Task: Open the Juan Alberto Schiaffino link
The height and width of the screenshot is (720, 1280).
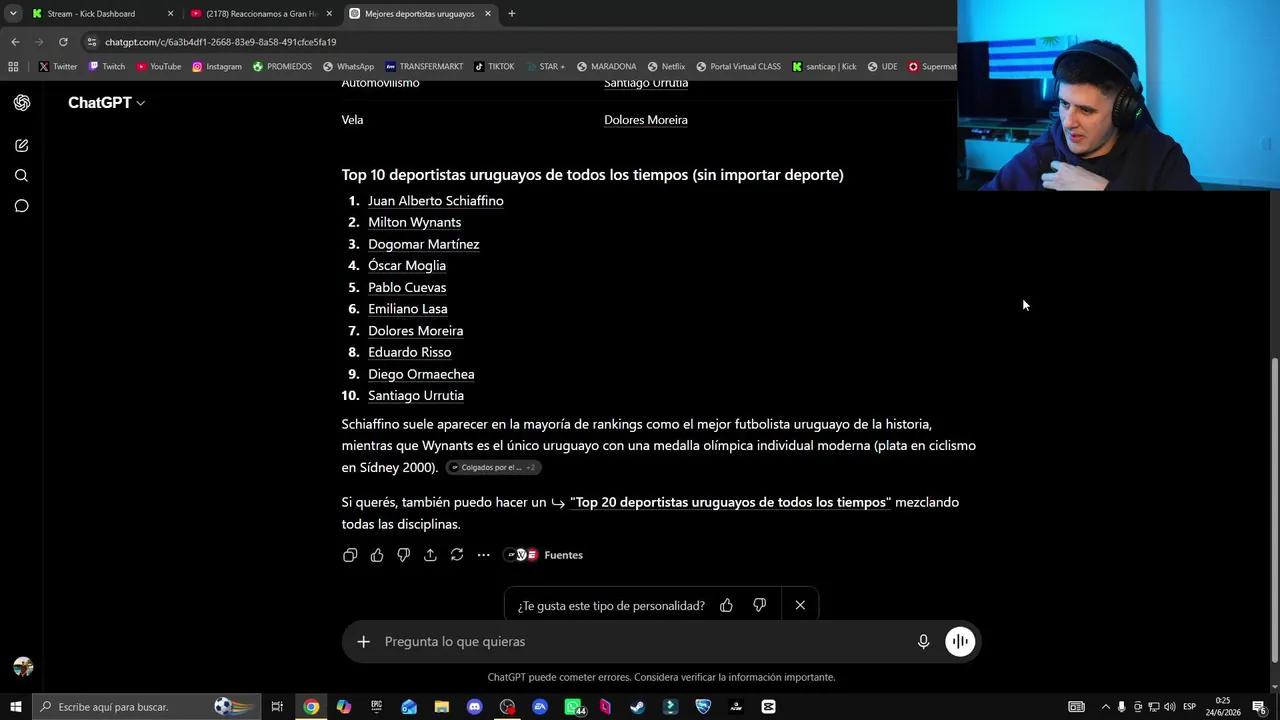Action: click(x=436, y=201)
